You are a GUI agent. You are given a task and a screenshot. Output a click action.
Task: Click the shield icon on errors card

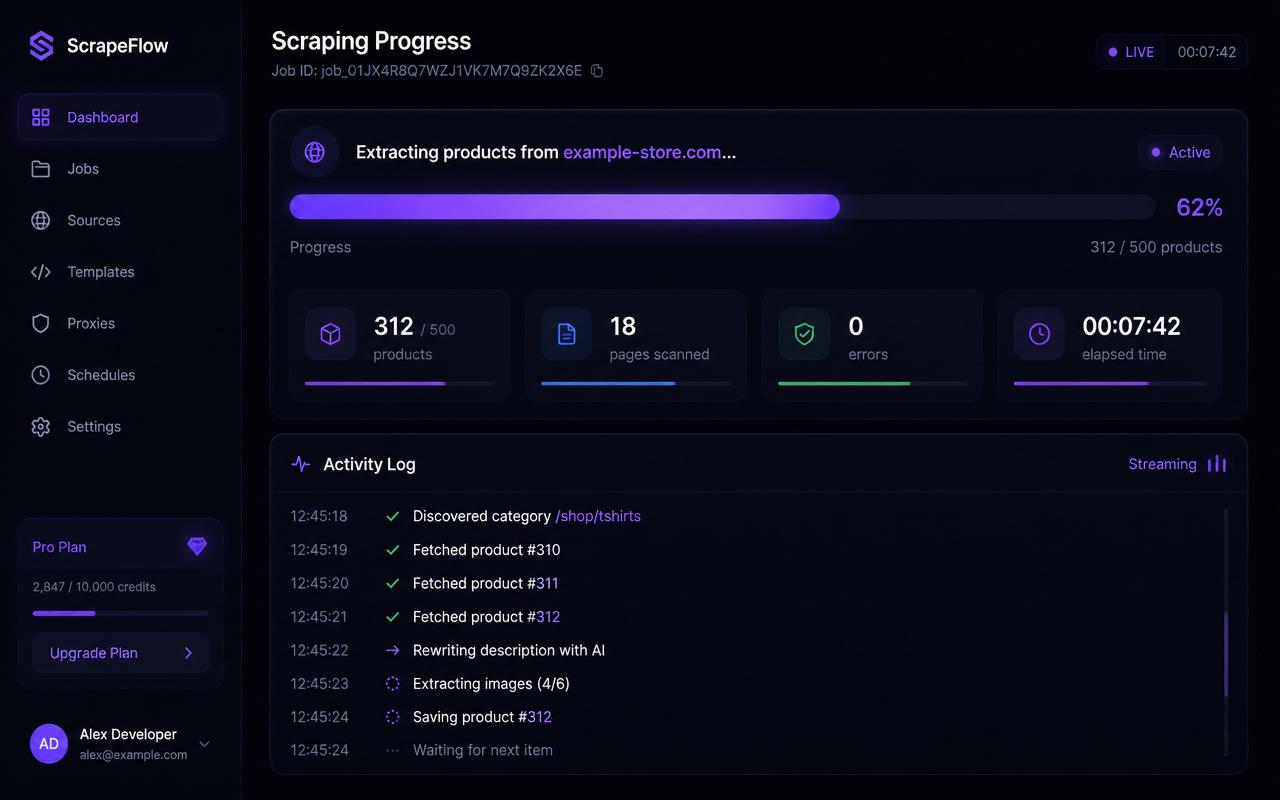804,334
